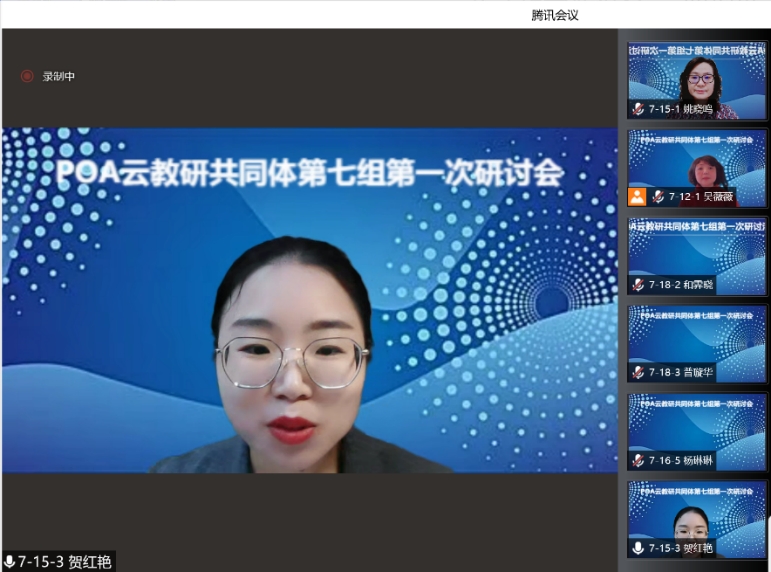Click the orange host avatar icon beside 吴薇薇
This screenshot has height=572, width=771.
(637, 197)
